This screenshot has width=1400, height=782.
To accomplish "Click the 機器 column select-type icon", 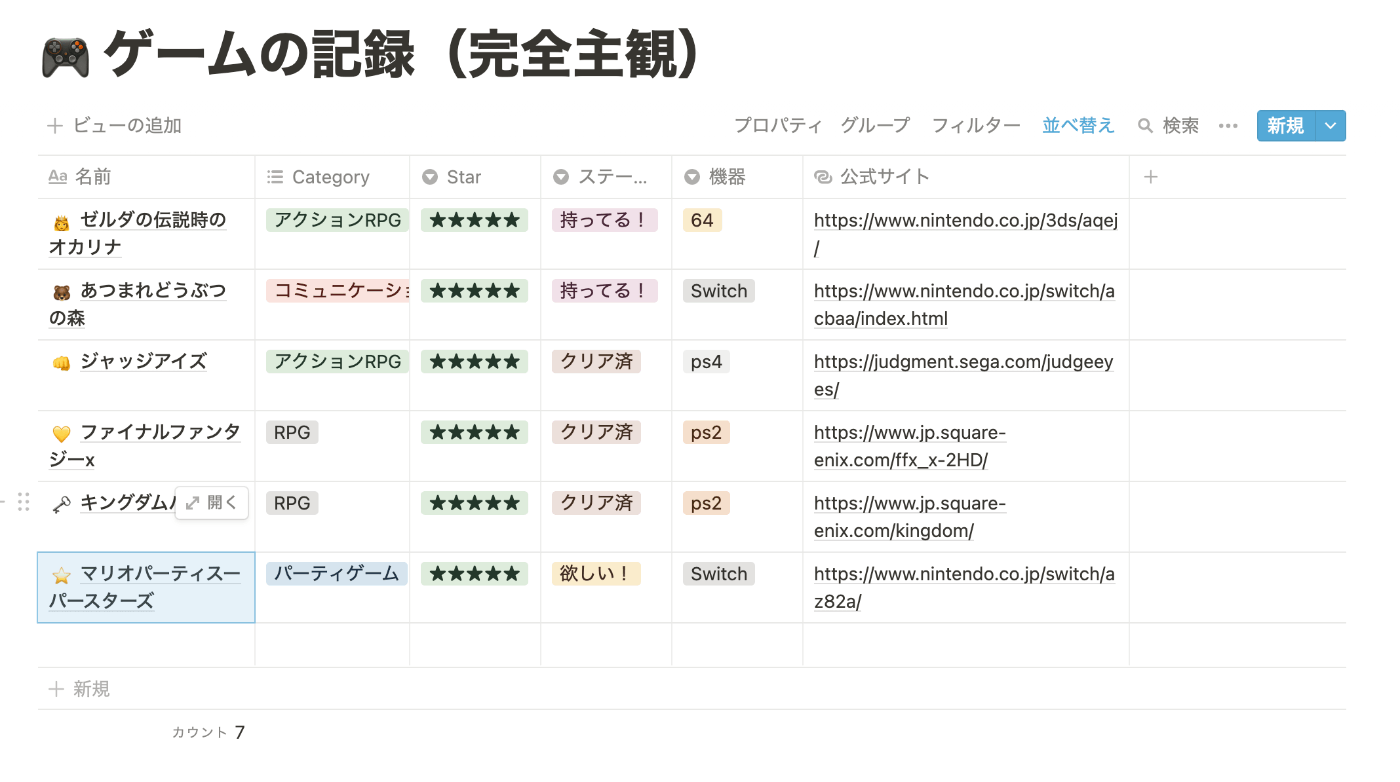I will (x=692, y=177).
